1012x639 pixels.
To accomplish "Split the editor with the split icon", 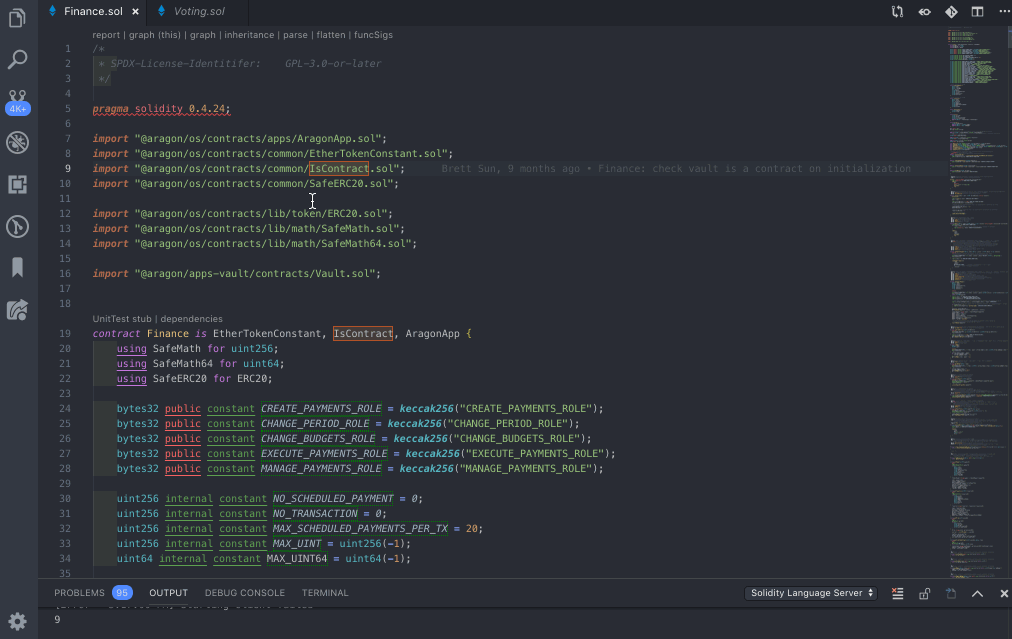I will pyautogui.click(x=976, y=11).
